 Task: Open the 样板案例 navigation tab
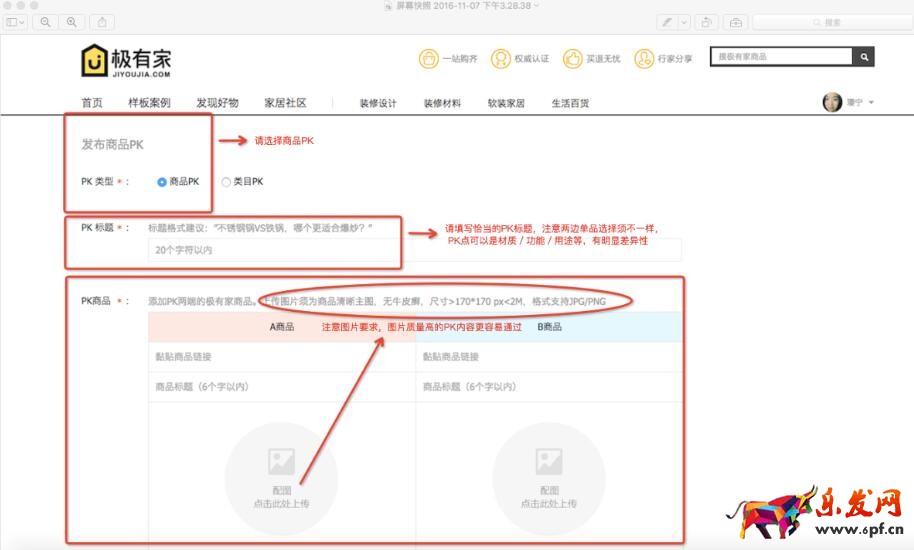(149, 103)
